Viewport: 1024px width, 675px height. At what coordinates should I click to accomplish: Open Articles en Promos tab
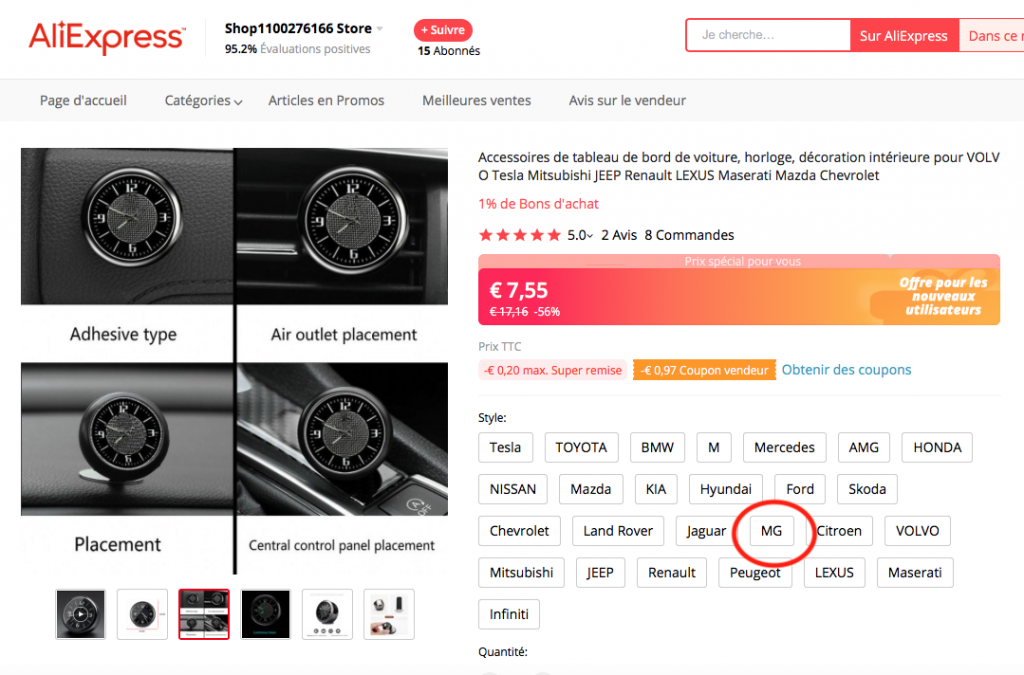pyautogui.click(x=326, y=101)
